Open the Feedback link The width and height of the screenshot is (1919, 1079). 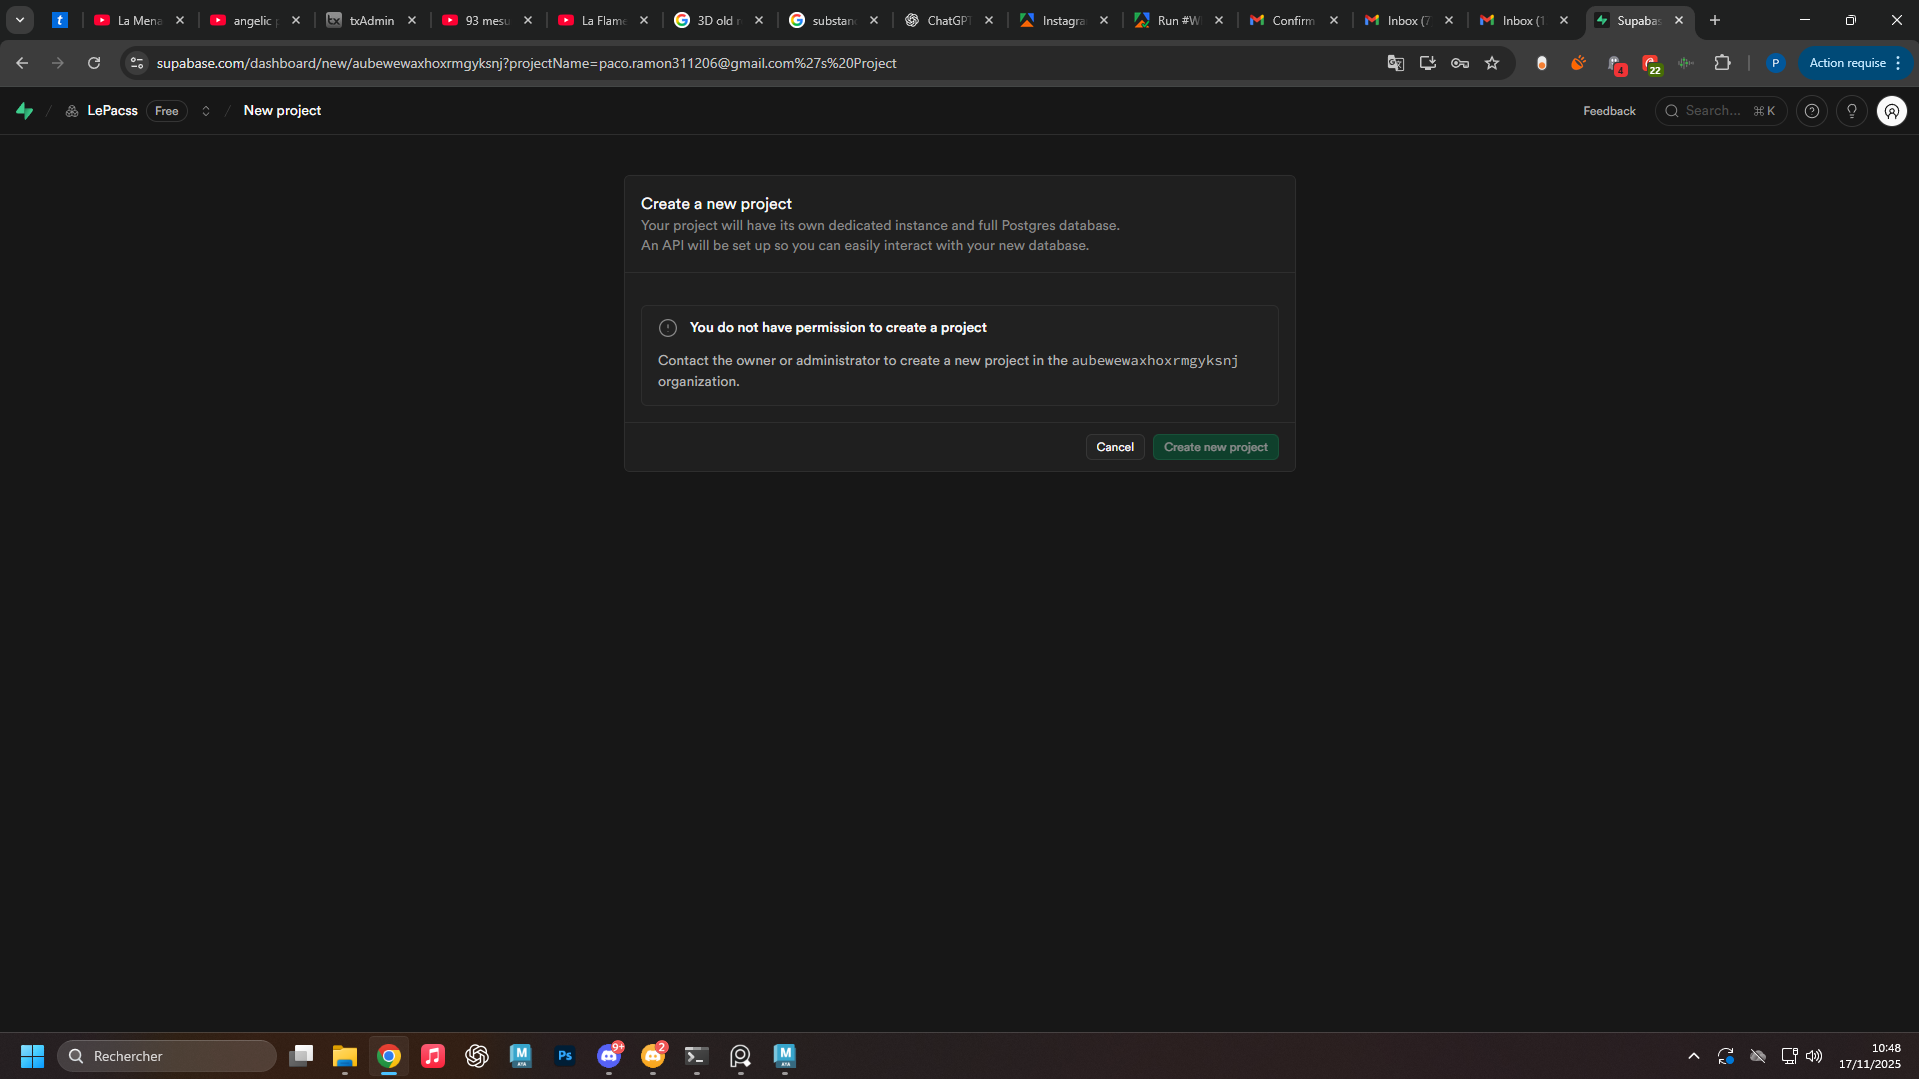pyautogui.click(x=1609, y=111)
